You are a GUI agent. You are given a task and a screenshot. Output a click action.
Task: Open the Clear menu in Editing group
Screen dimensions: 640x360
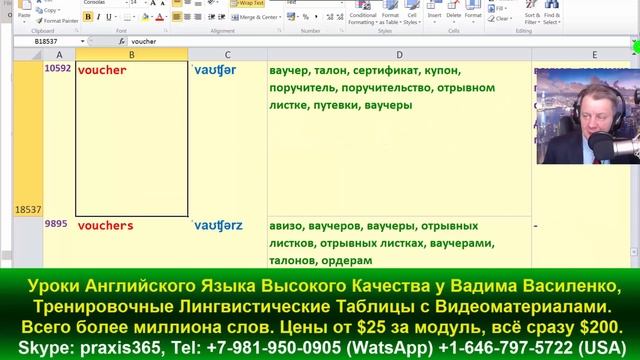pos(500,18)
